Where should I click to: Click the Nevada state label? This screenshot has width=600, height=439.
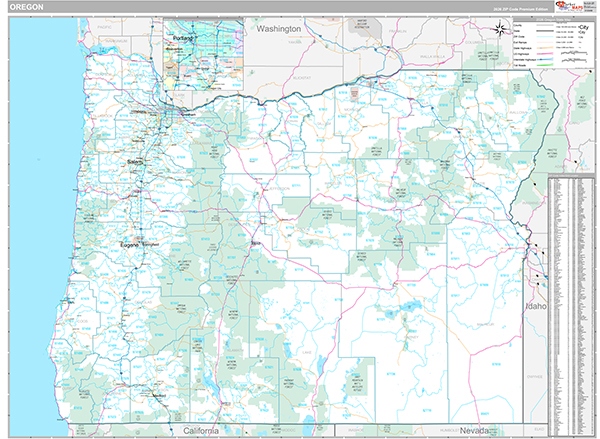(474, 430)
